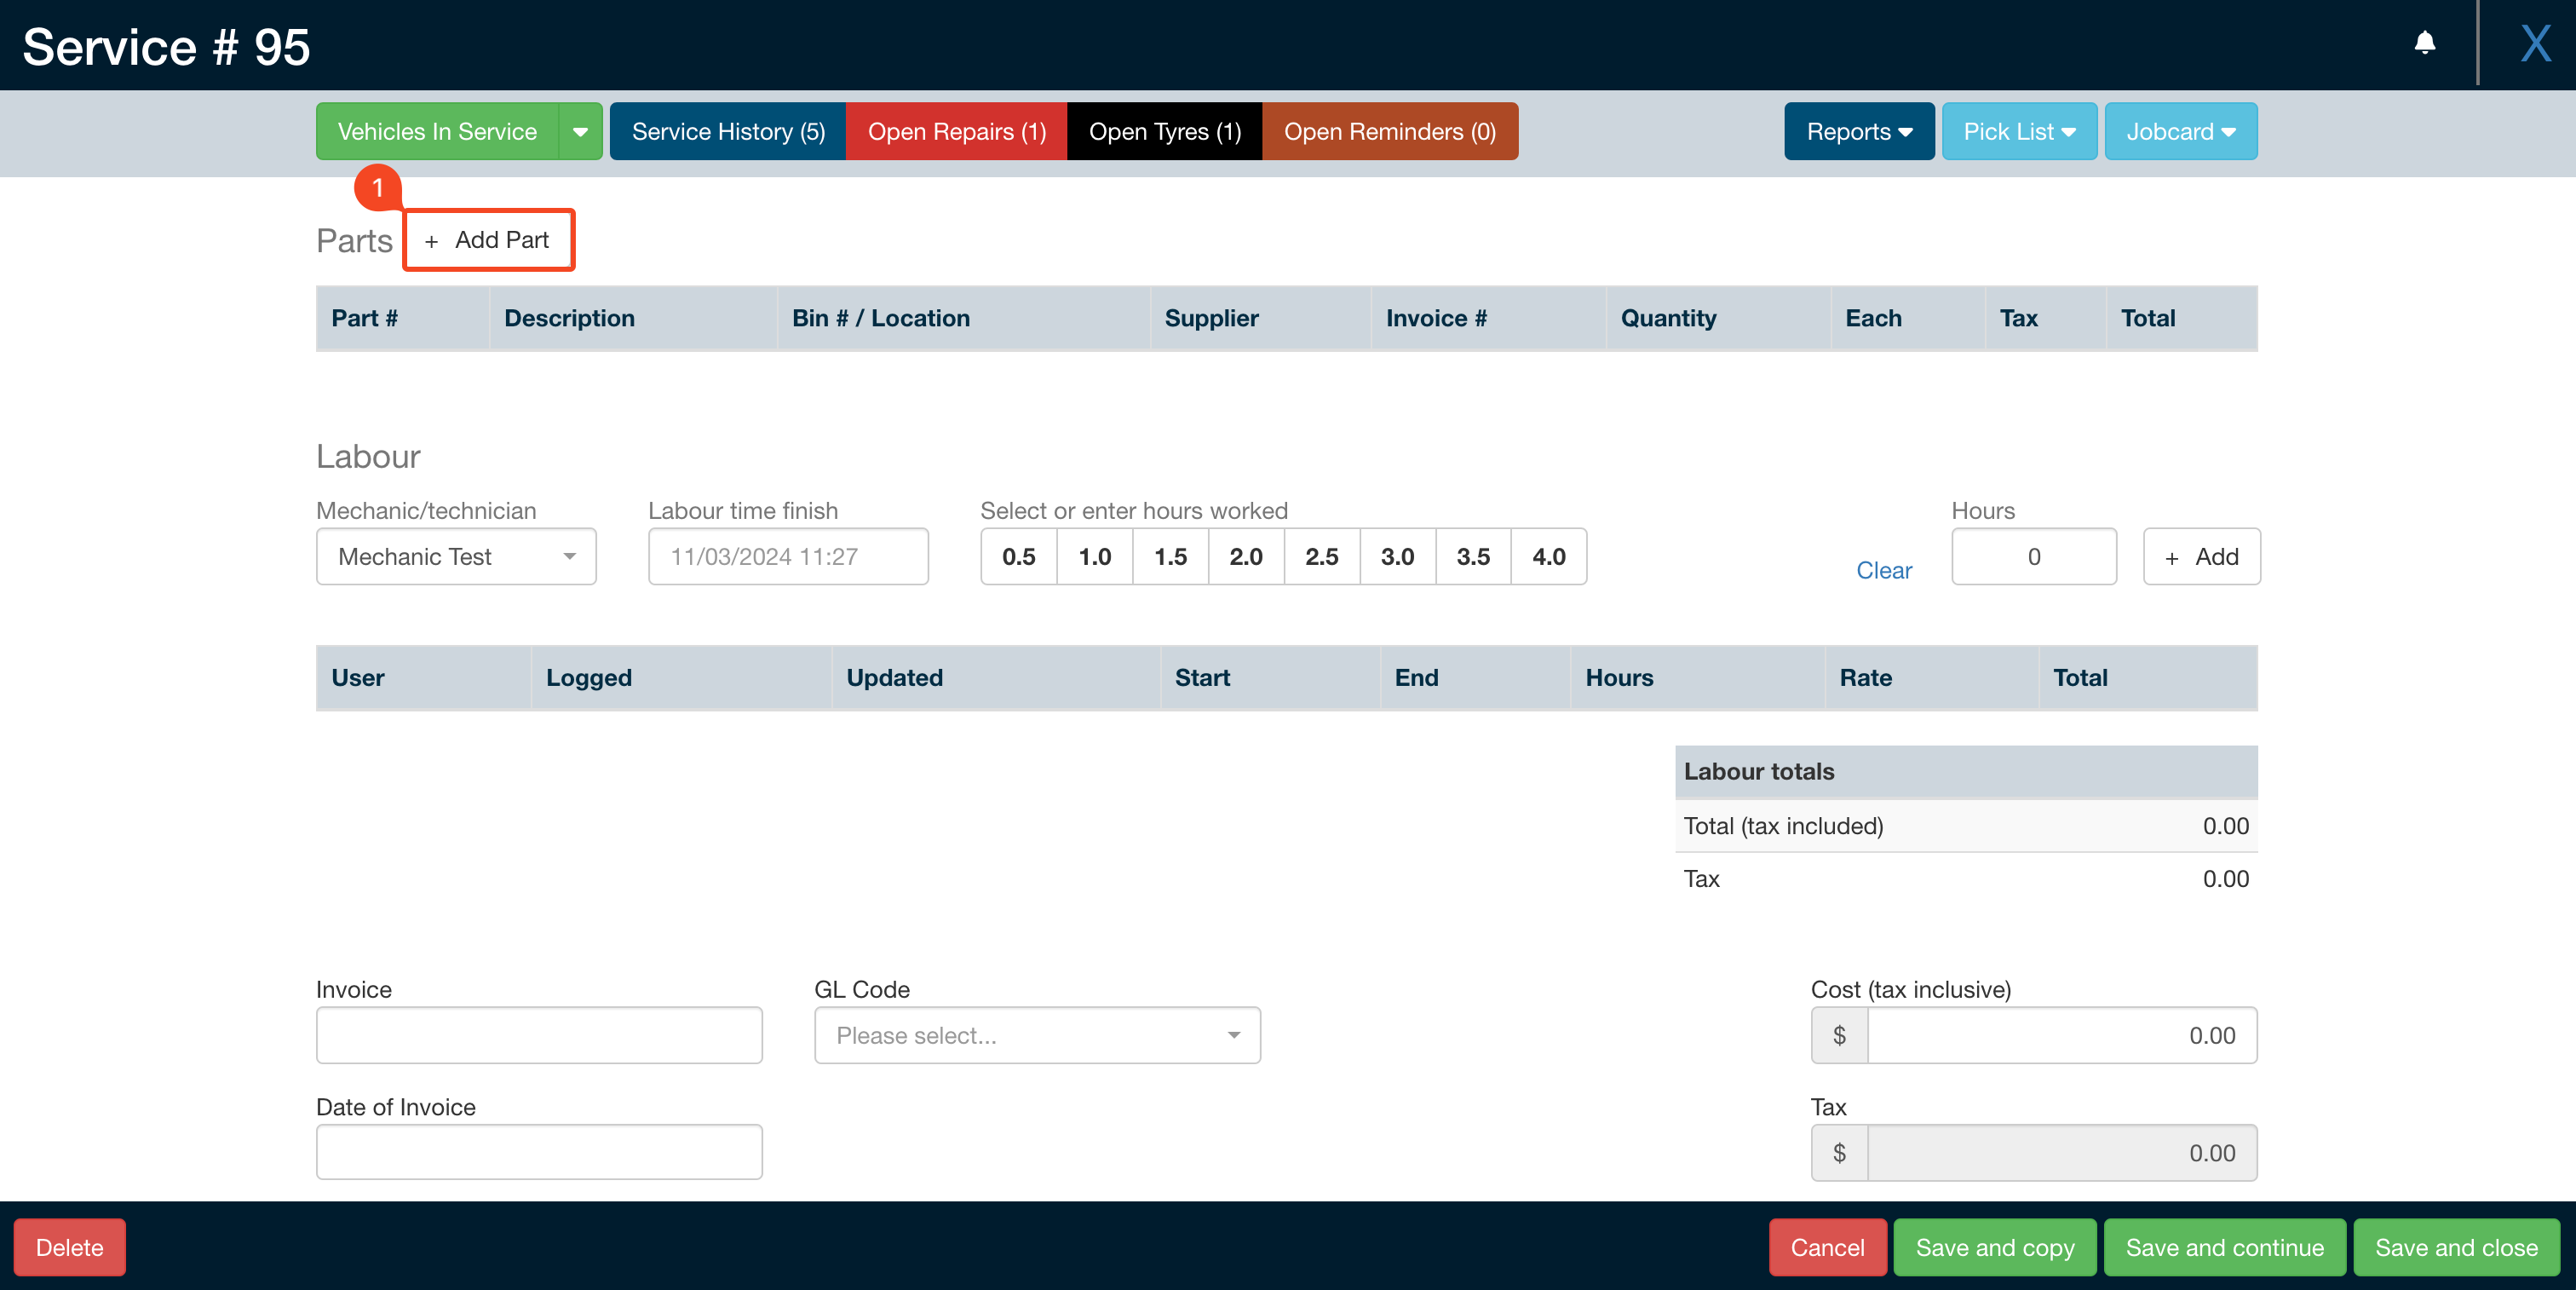Click the Hours input field
This screenshot has width=2576, height=1290.
tap(2034, 556)
